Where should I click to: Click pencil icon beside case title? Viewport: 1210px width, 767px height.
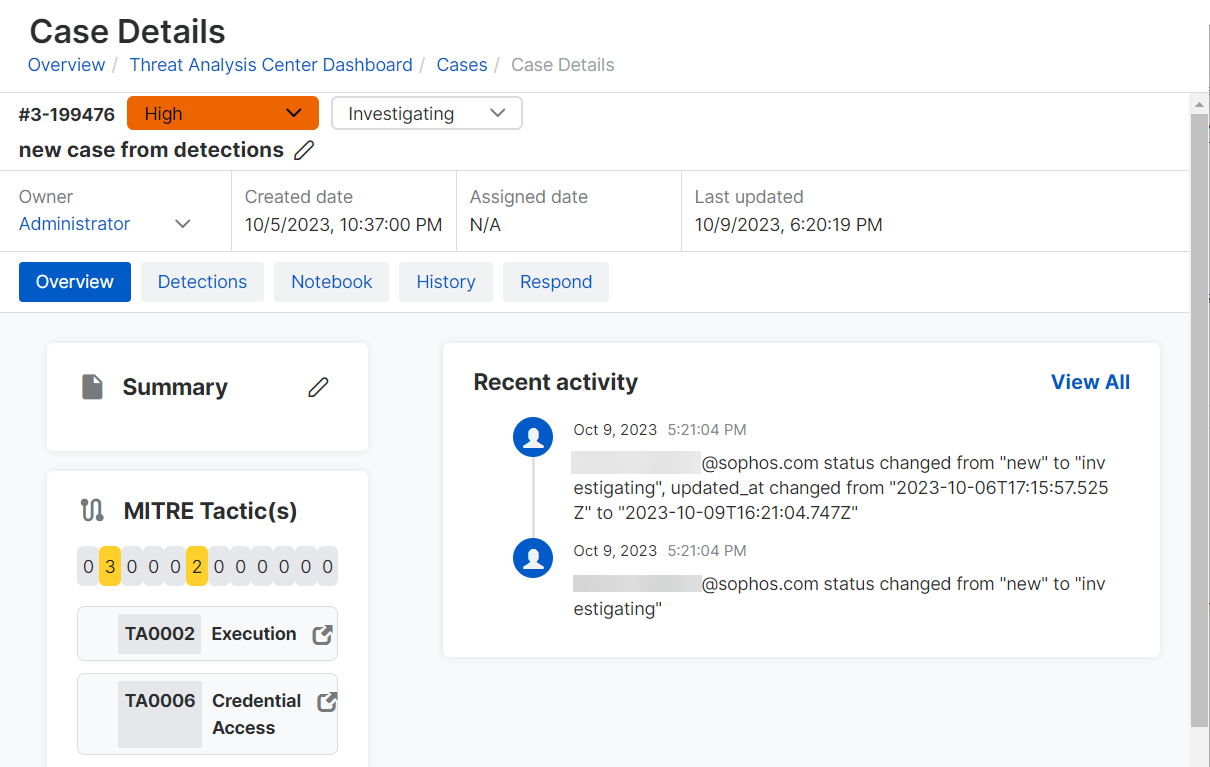(304, 151)
